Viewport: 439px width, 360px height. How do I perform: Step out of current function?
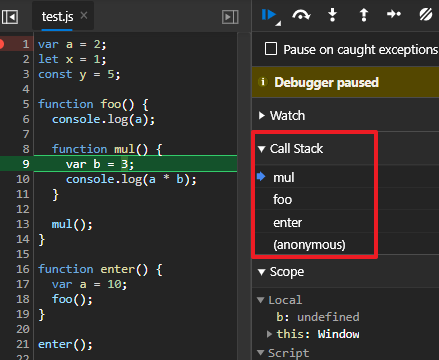364,15
